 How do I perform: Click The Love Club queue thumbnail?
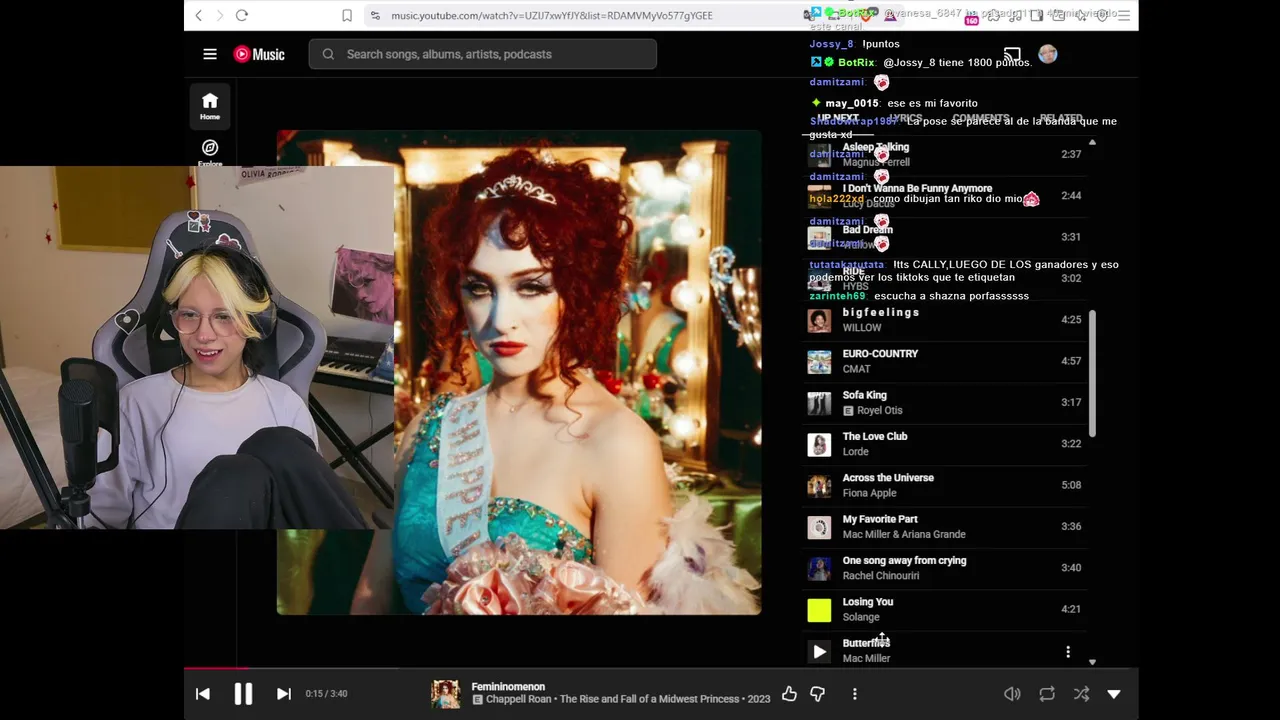819,444
